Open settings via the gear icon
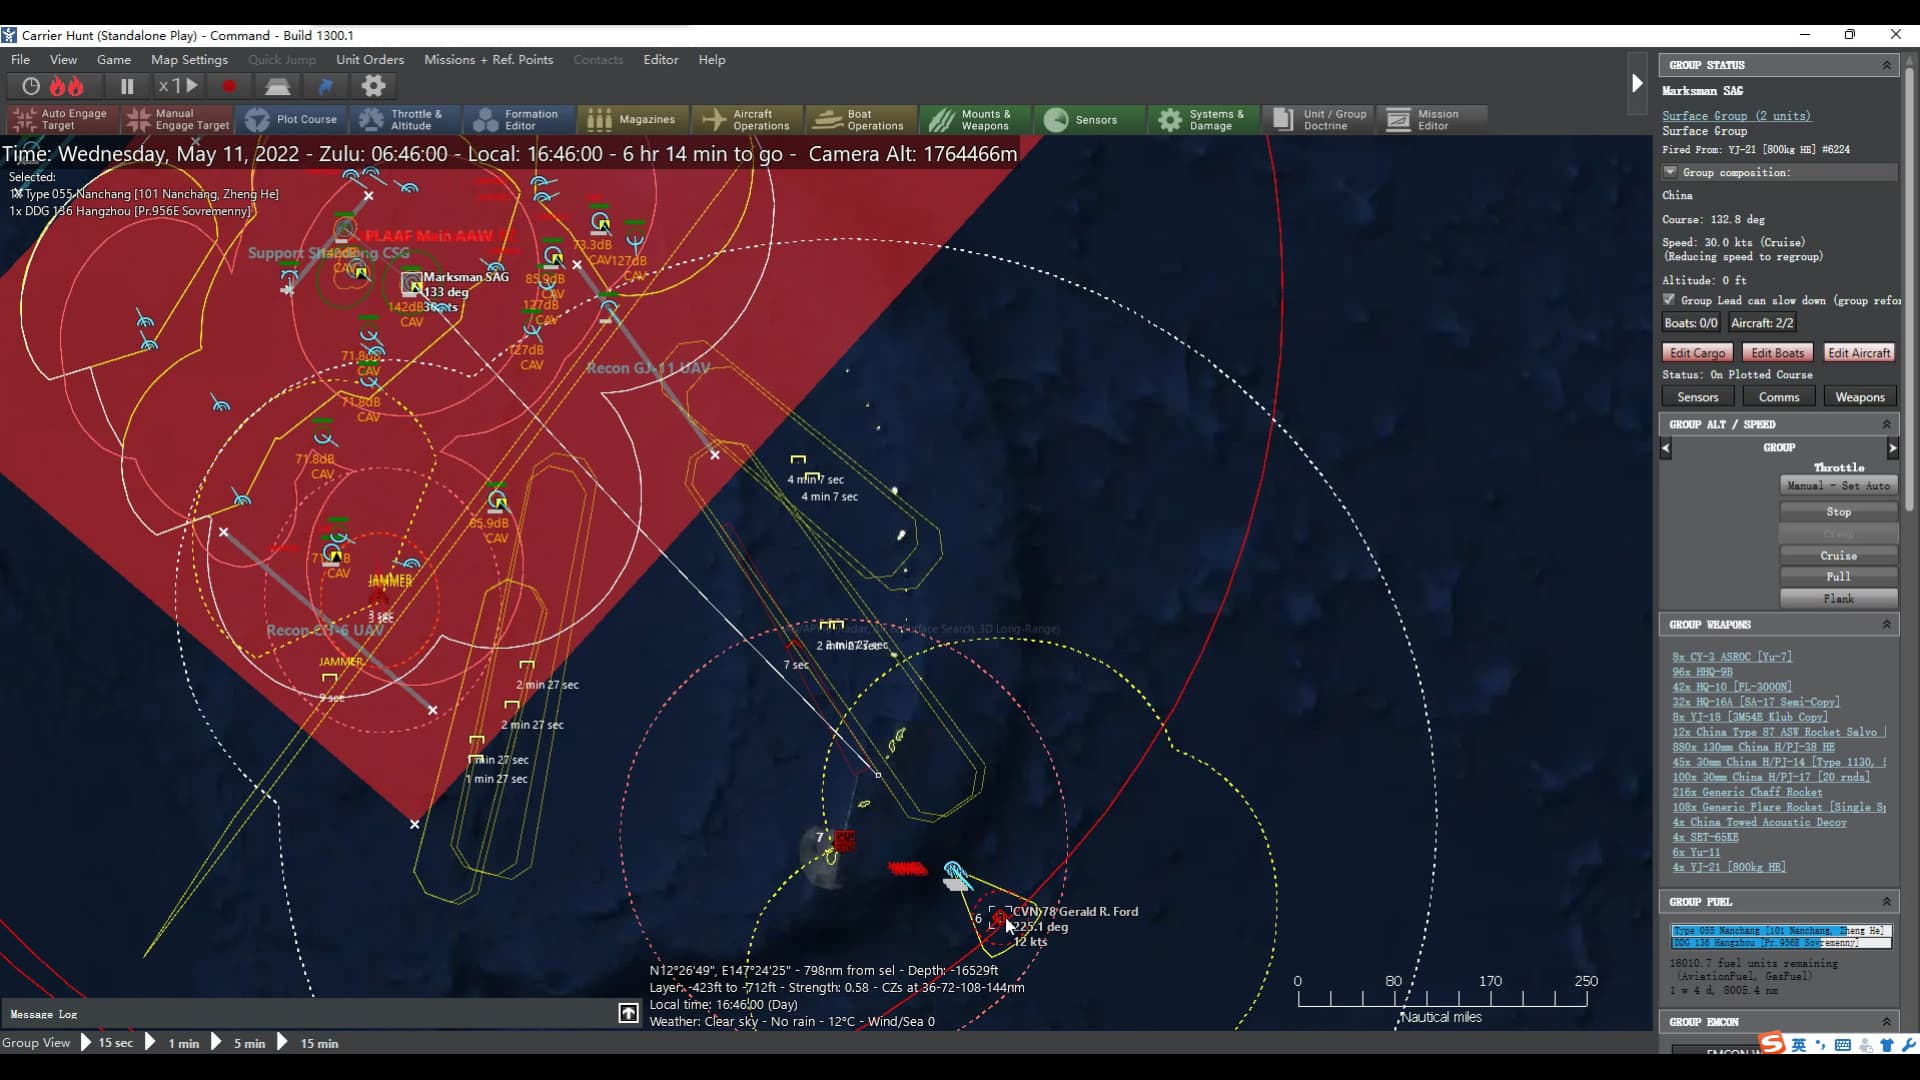The image size is (1920, 1080). (x=373, y=86)
